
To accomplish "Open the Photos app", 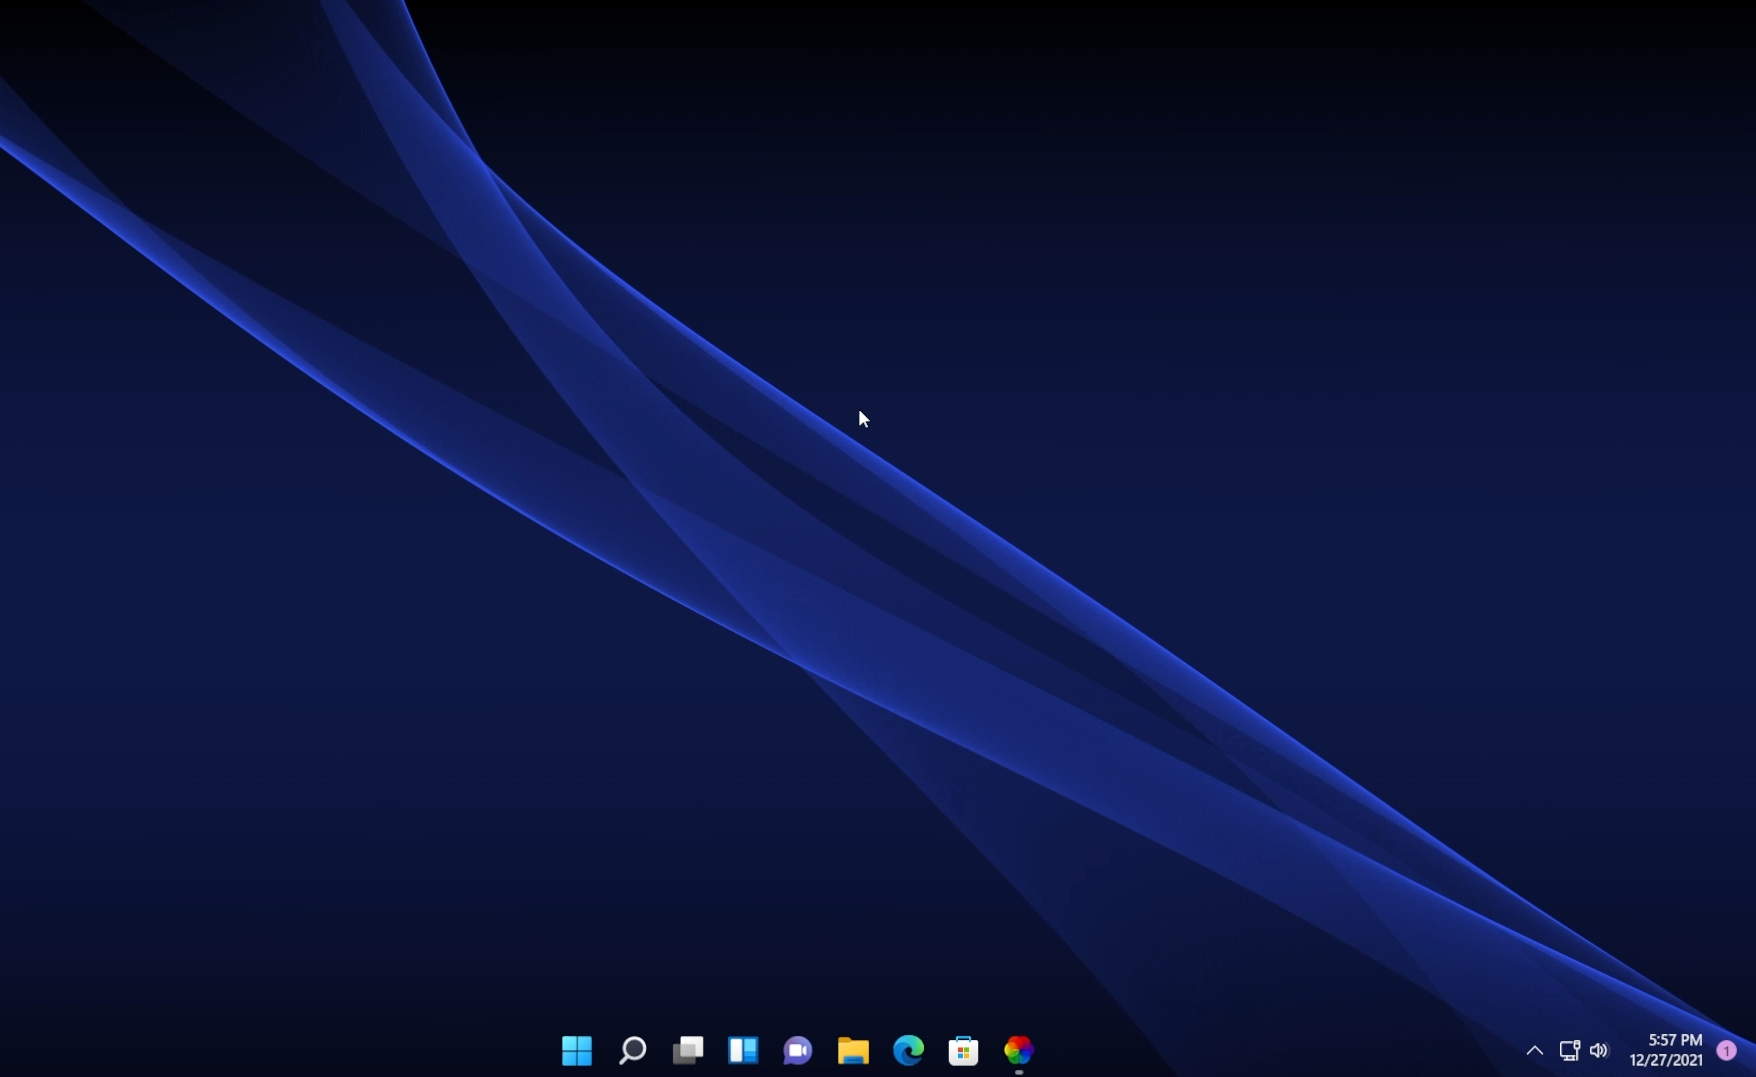I will pos(1018,1051).
